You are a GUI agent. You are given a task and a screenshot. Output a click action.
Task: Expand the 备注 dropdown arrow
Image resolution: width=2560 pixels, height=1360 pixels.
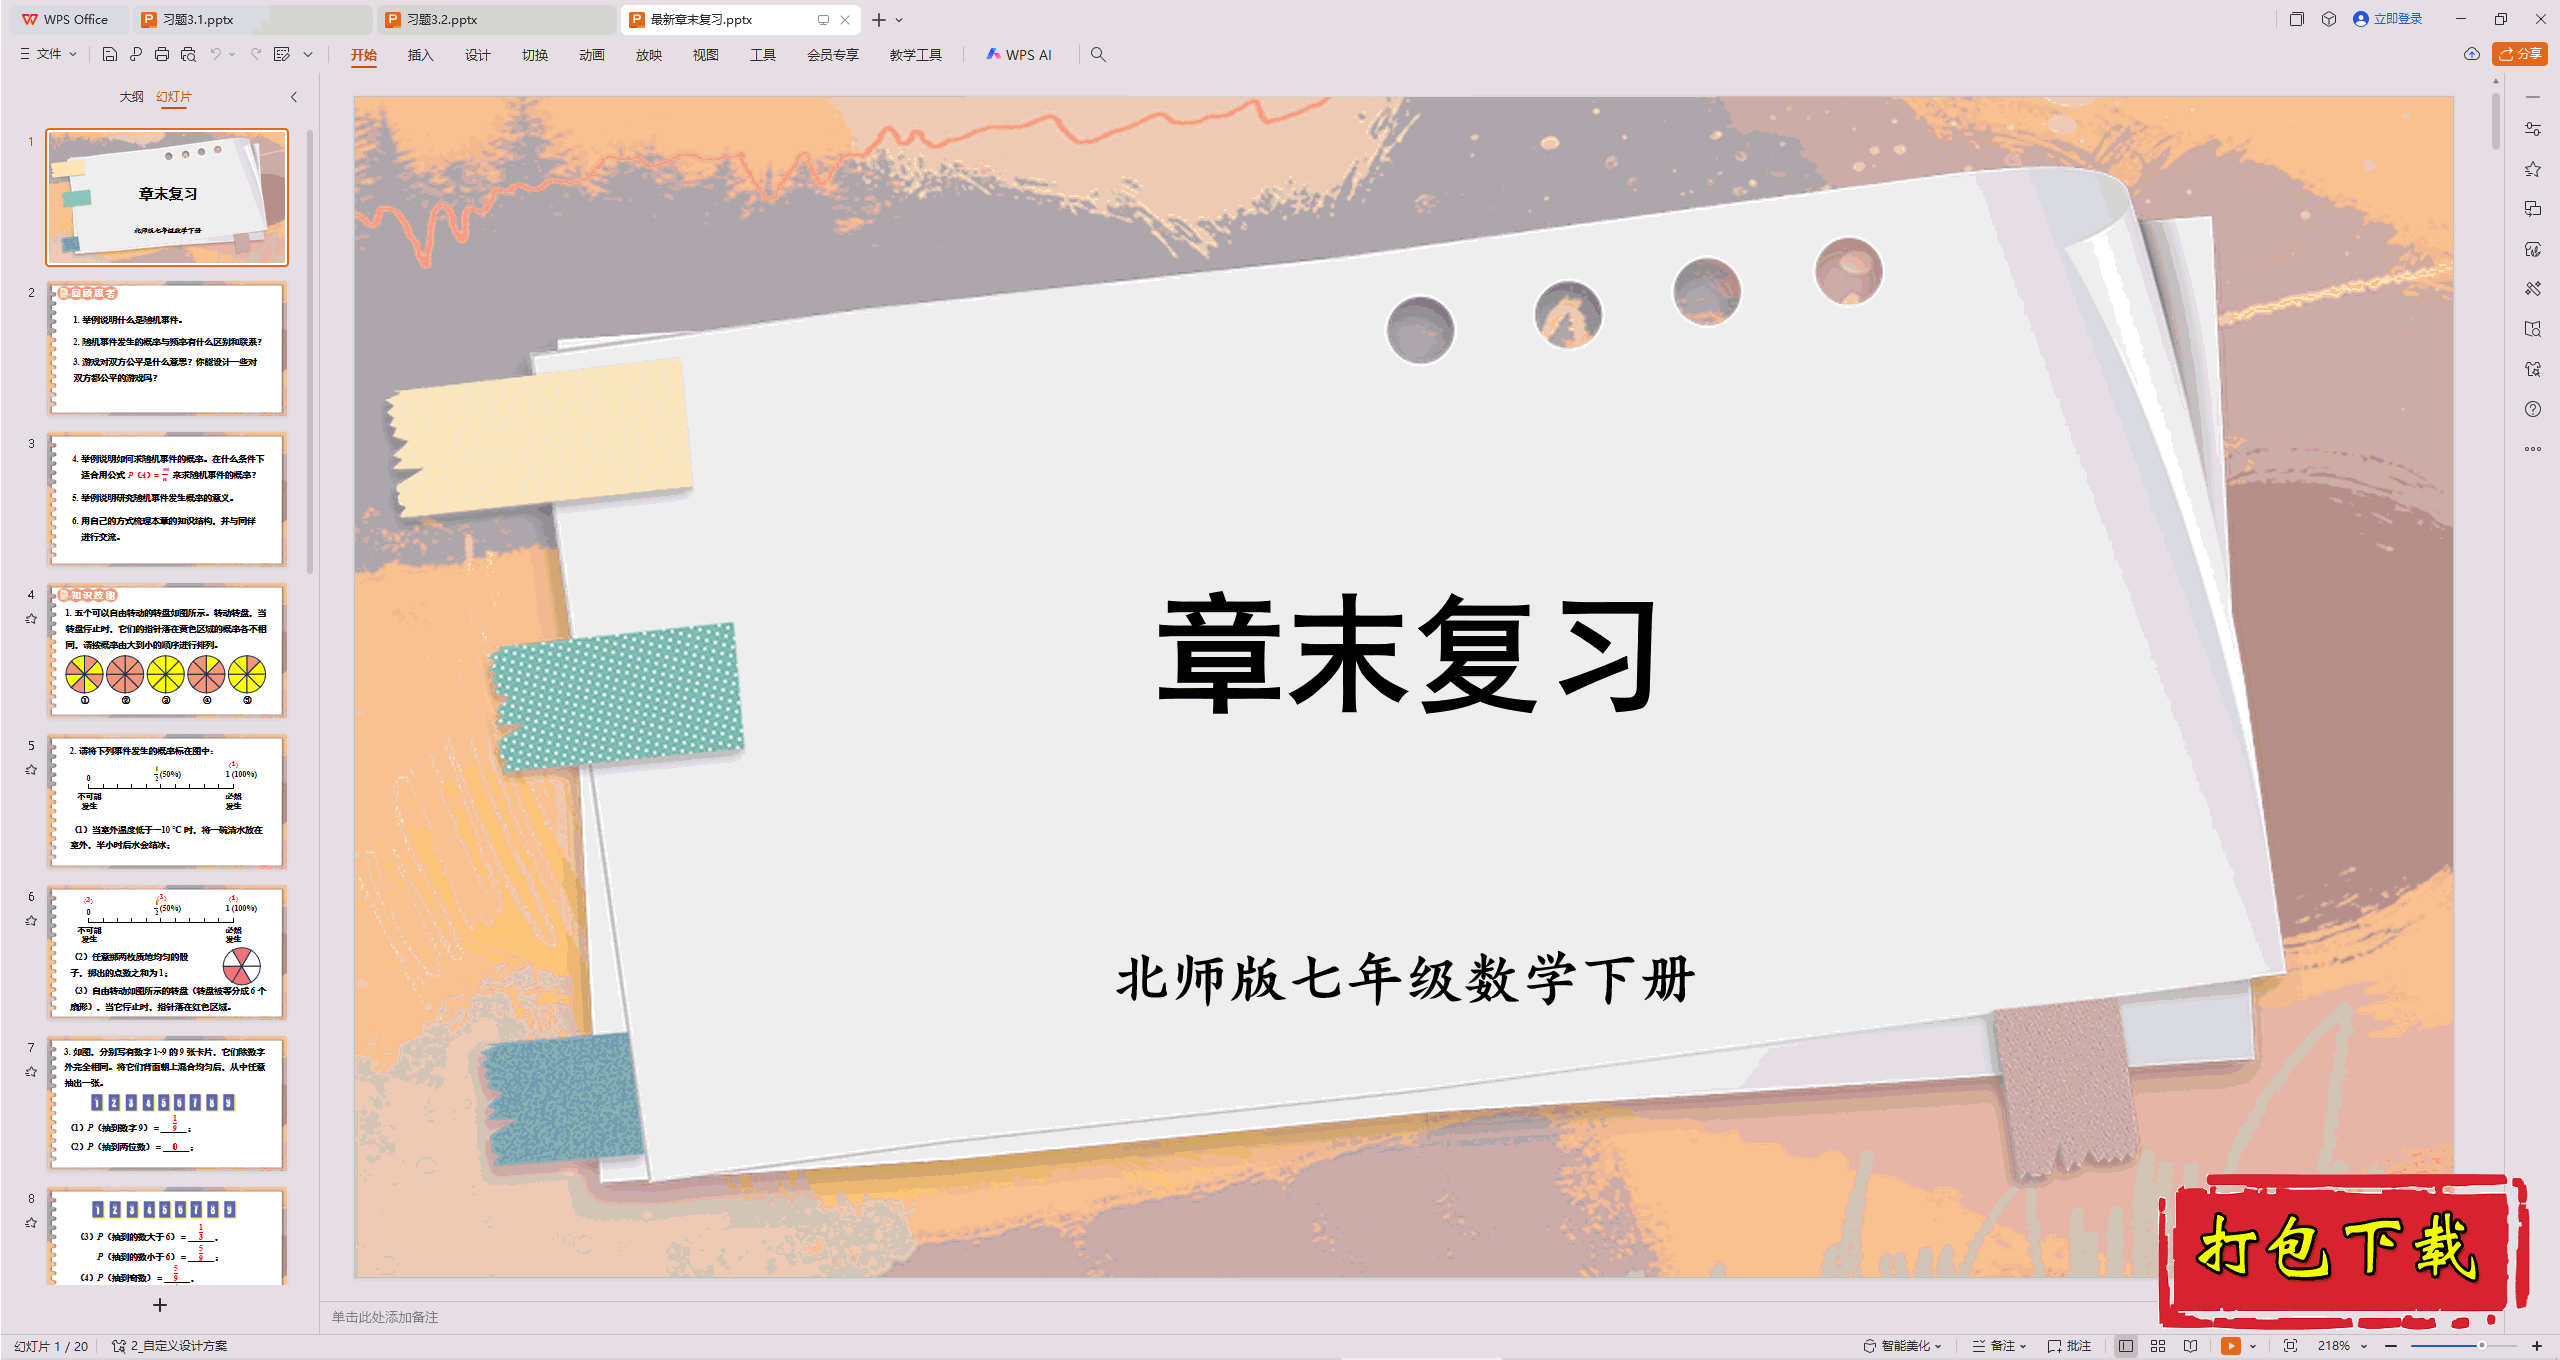click(2024, 1347)
